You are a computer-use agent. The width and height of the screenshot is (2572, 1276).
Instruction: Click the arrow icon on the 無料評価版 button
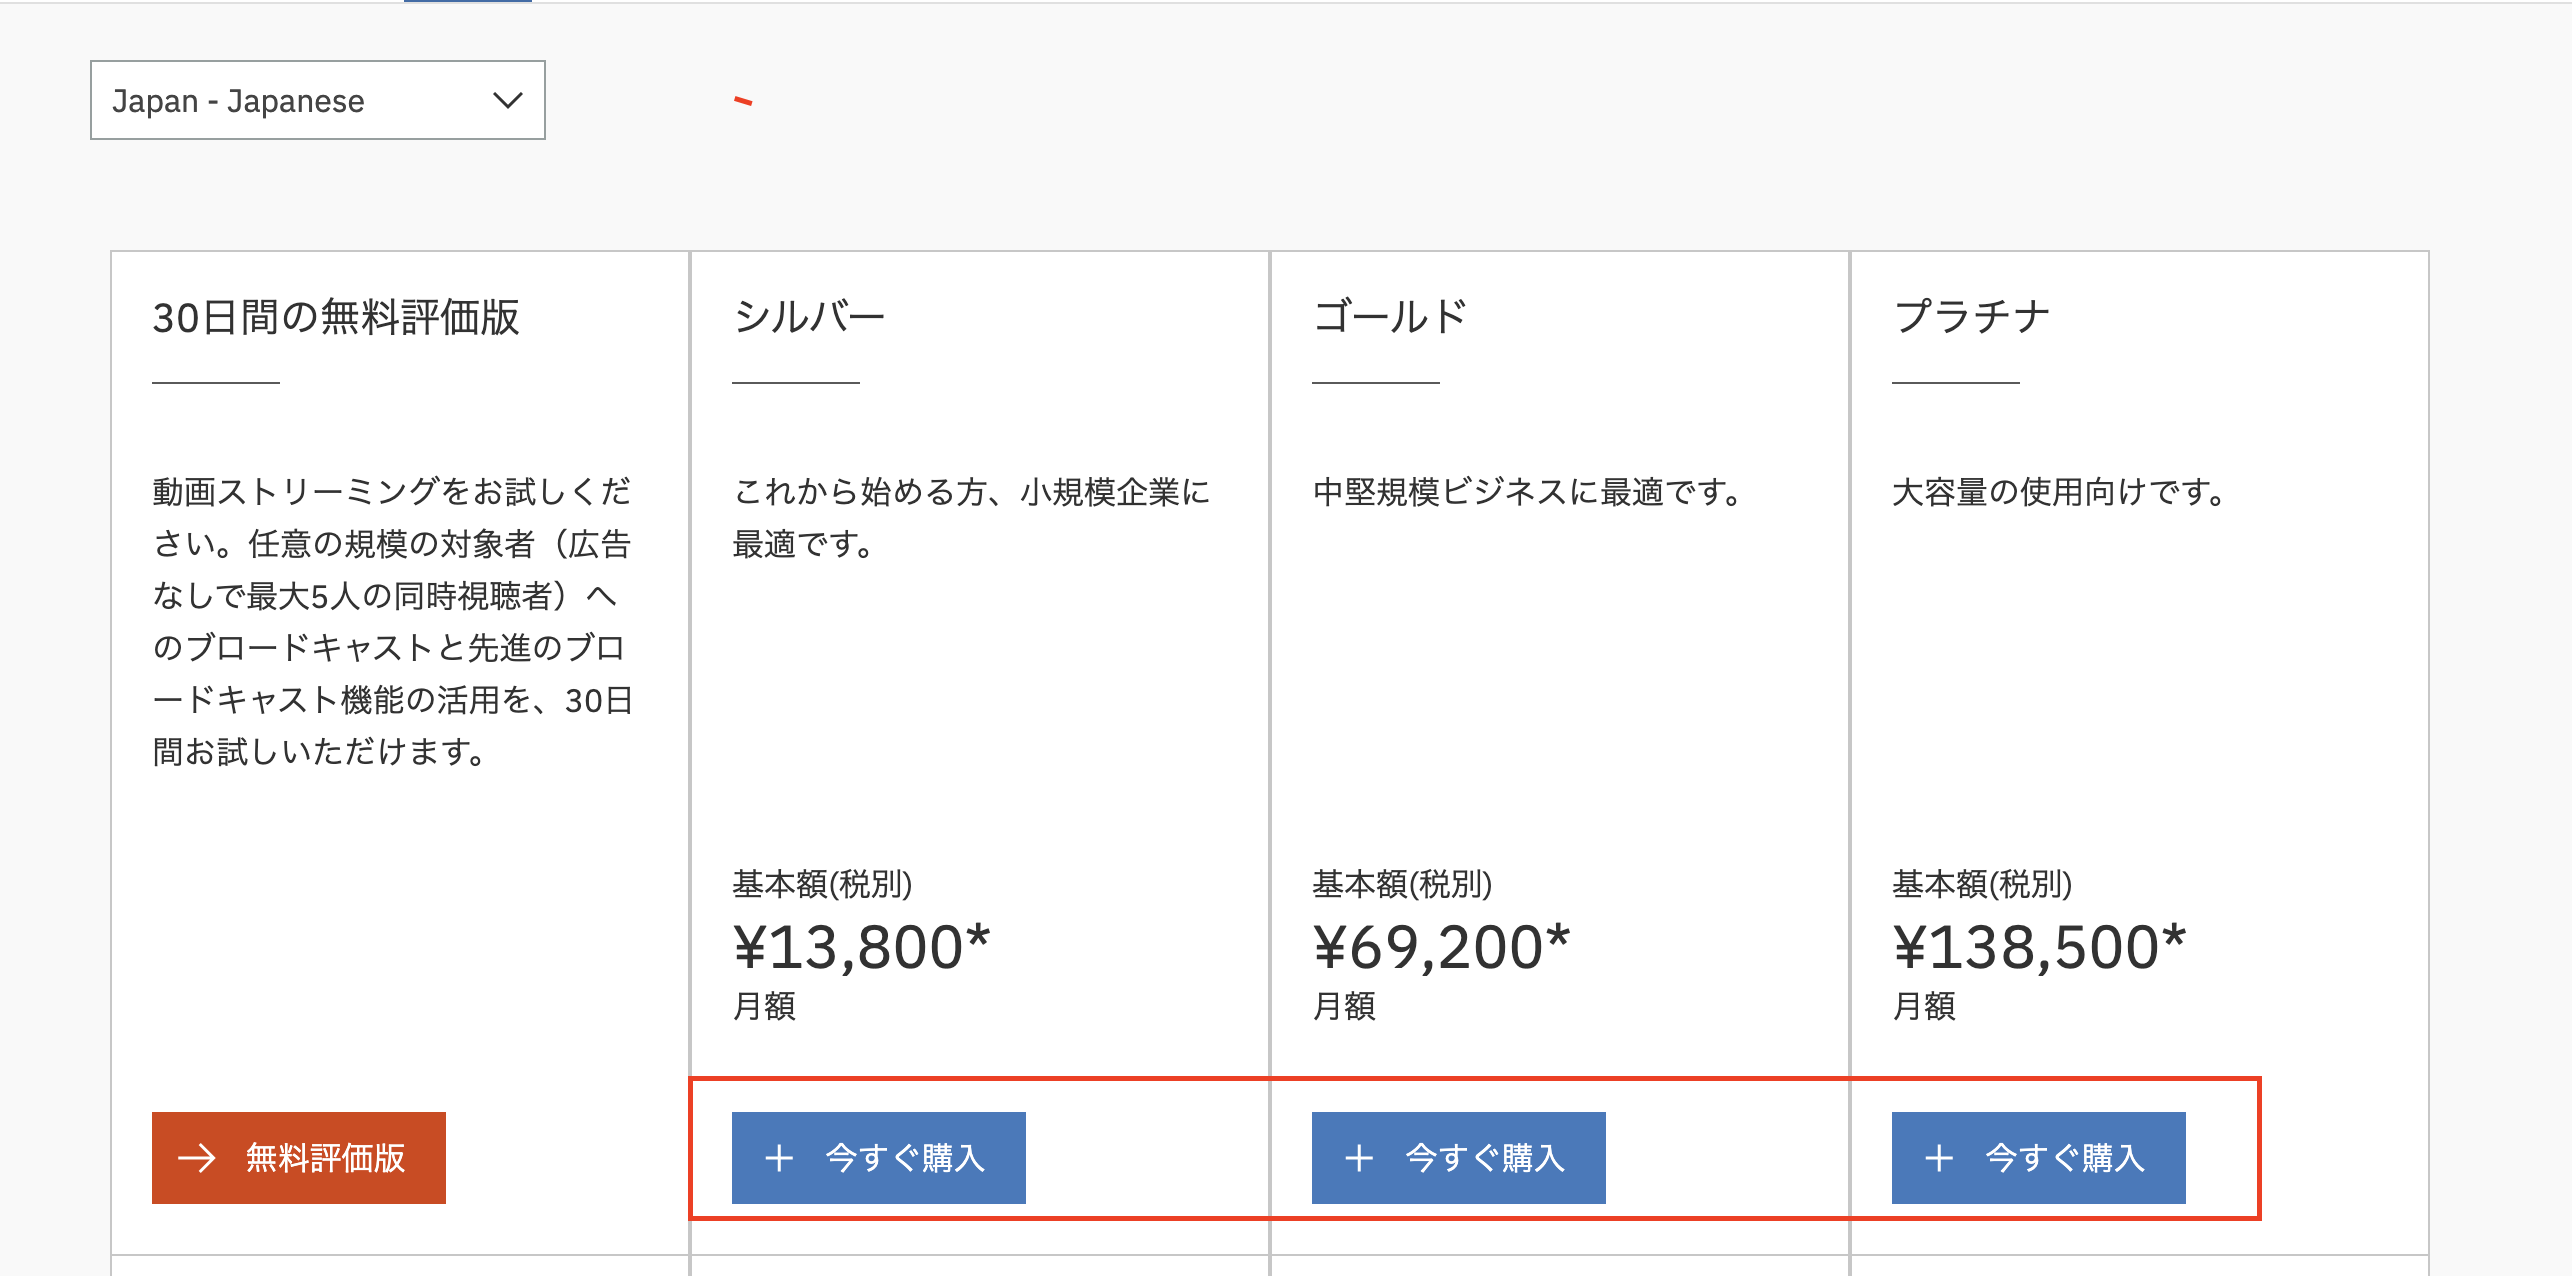coord(197,1158)
